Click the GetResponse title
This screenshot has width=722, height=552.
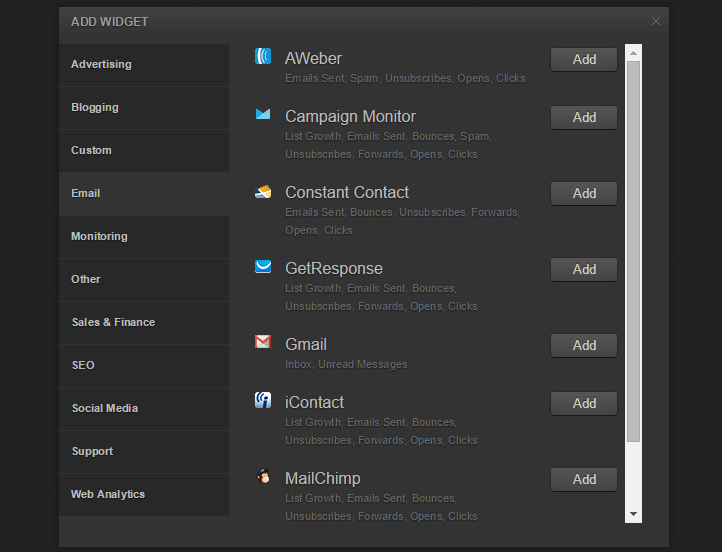[334, 269]
